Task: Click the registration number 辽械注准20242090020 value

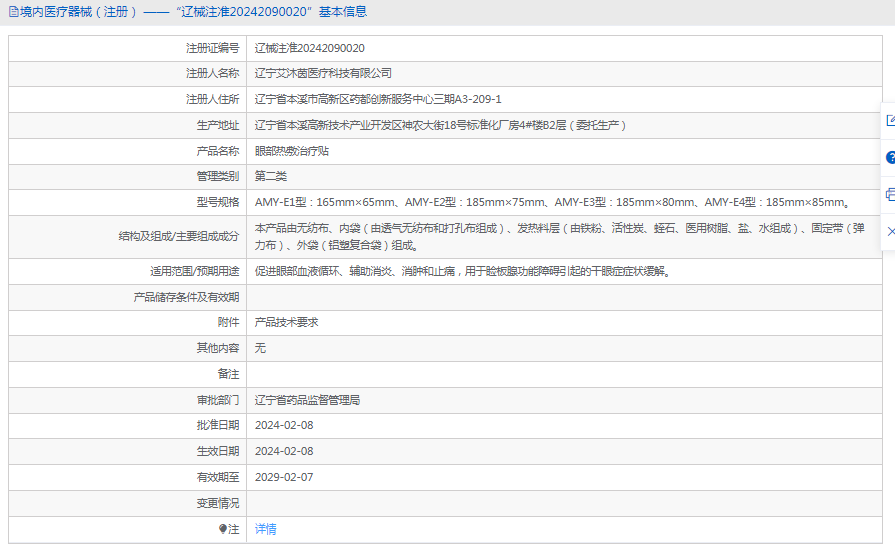Action: [x=309, y=48]
